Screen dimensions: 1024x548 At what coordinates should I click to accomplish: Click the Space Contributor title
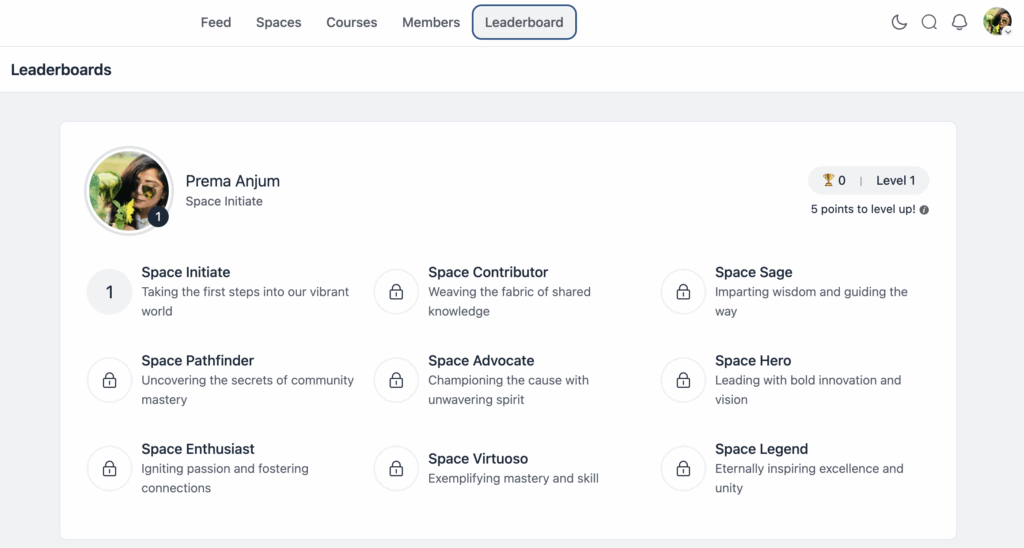488,272
